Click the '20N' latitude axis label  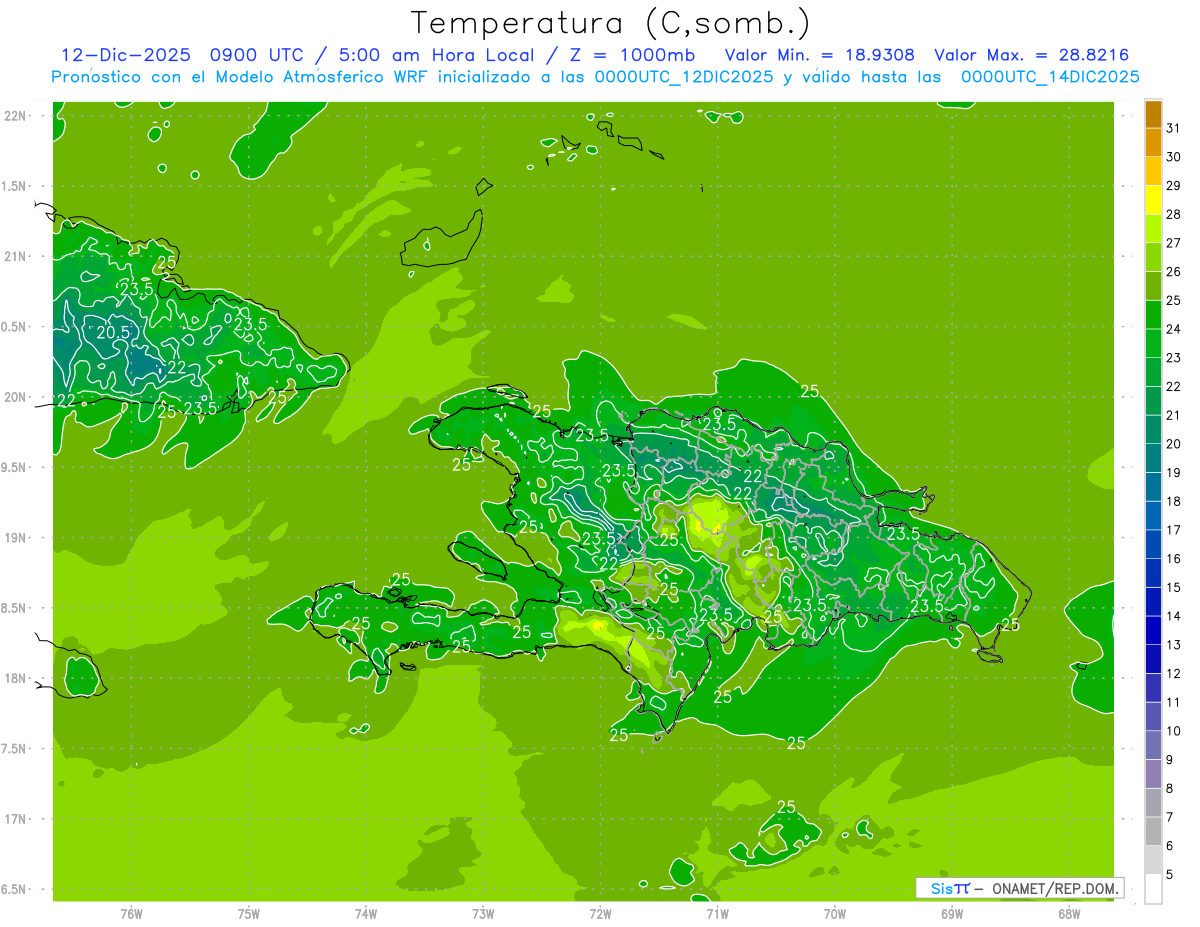16,397
